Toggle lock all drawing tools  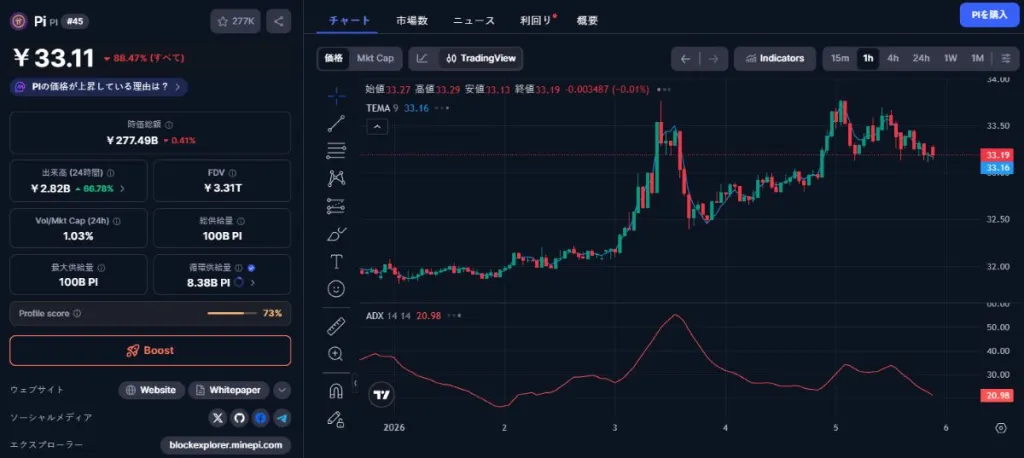336,419
